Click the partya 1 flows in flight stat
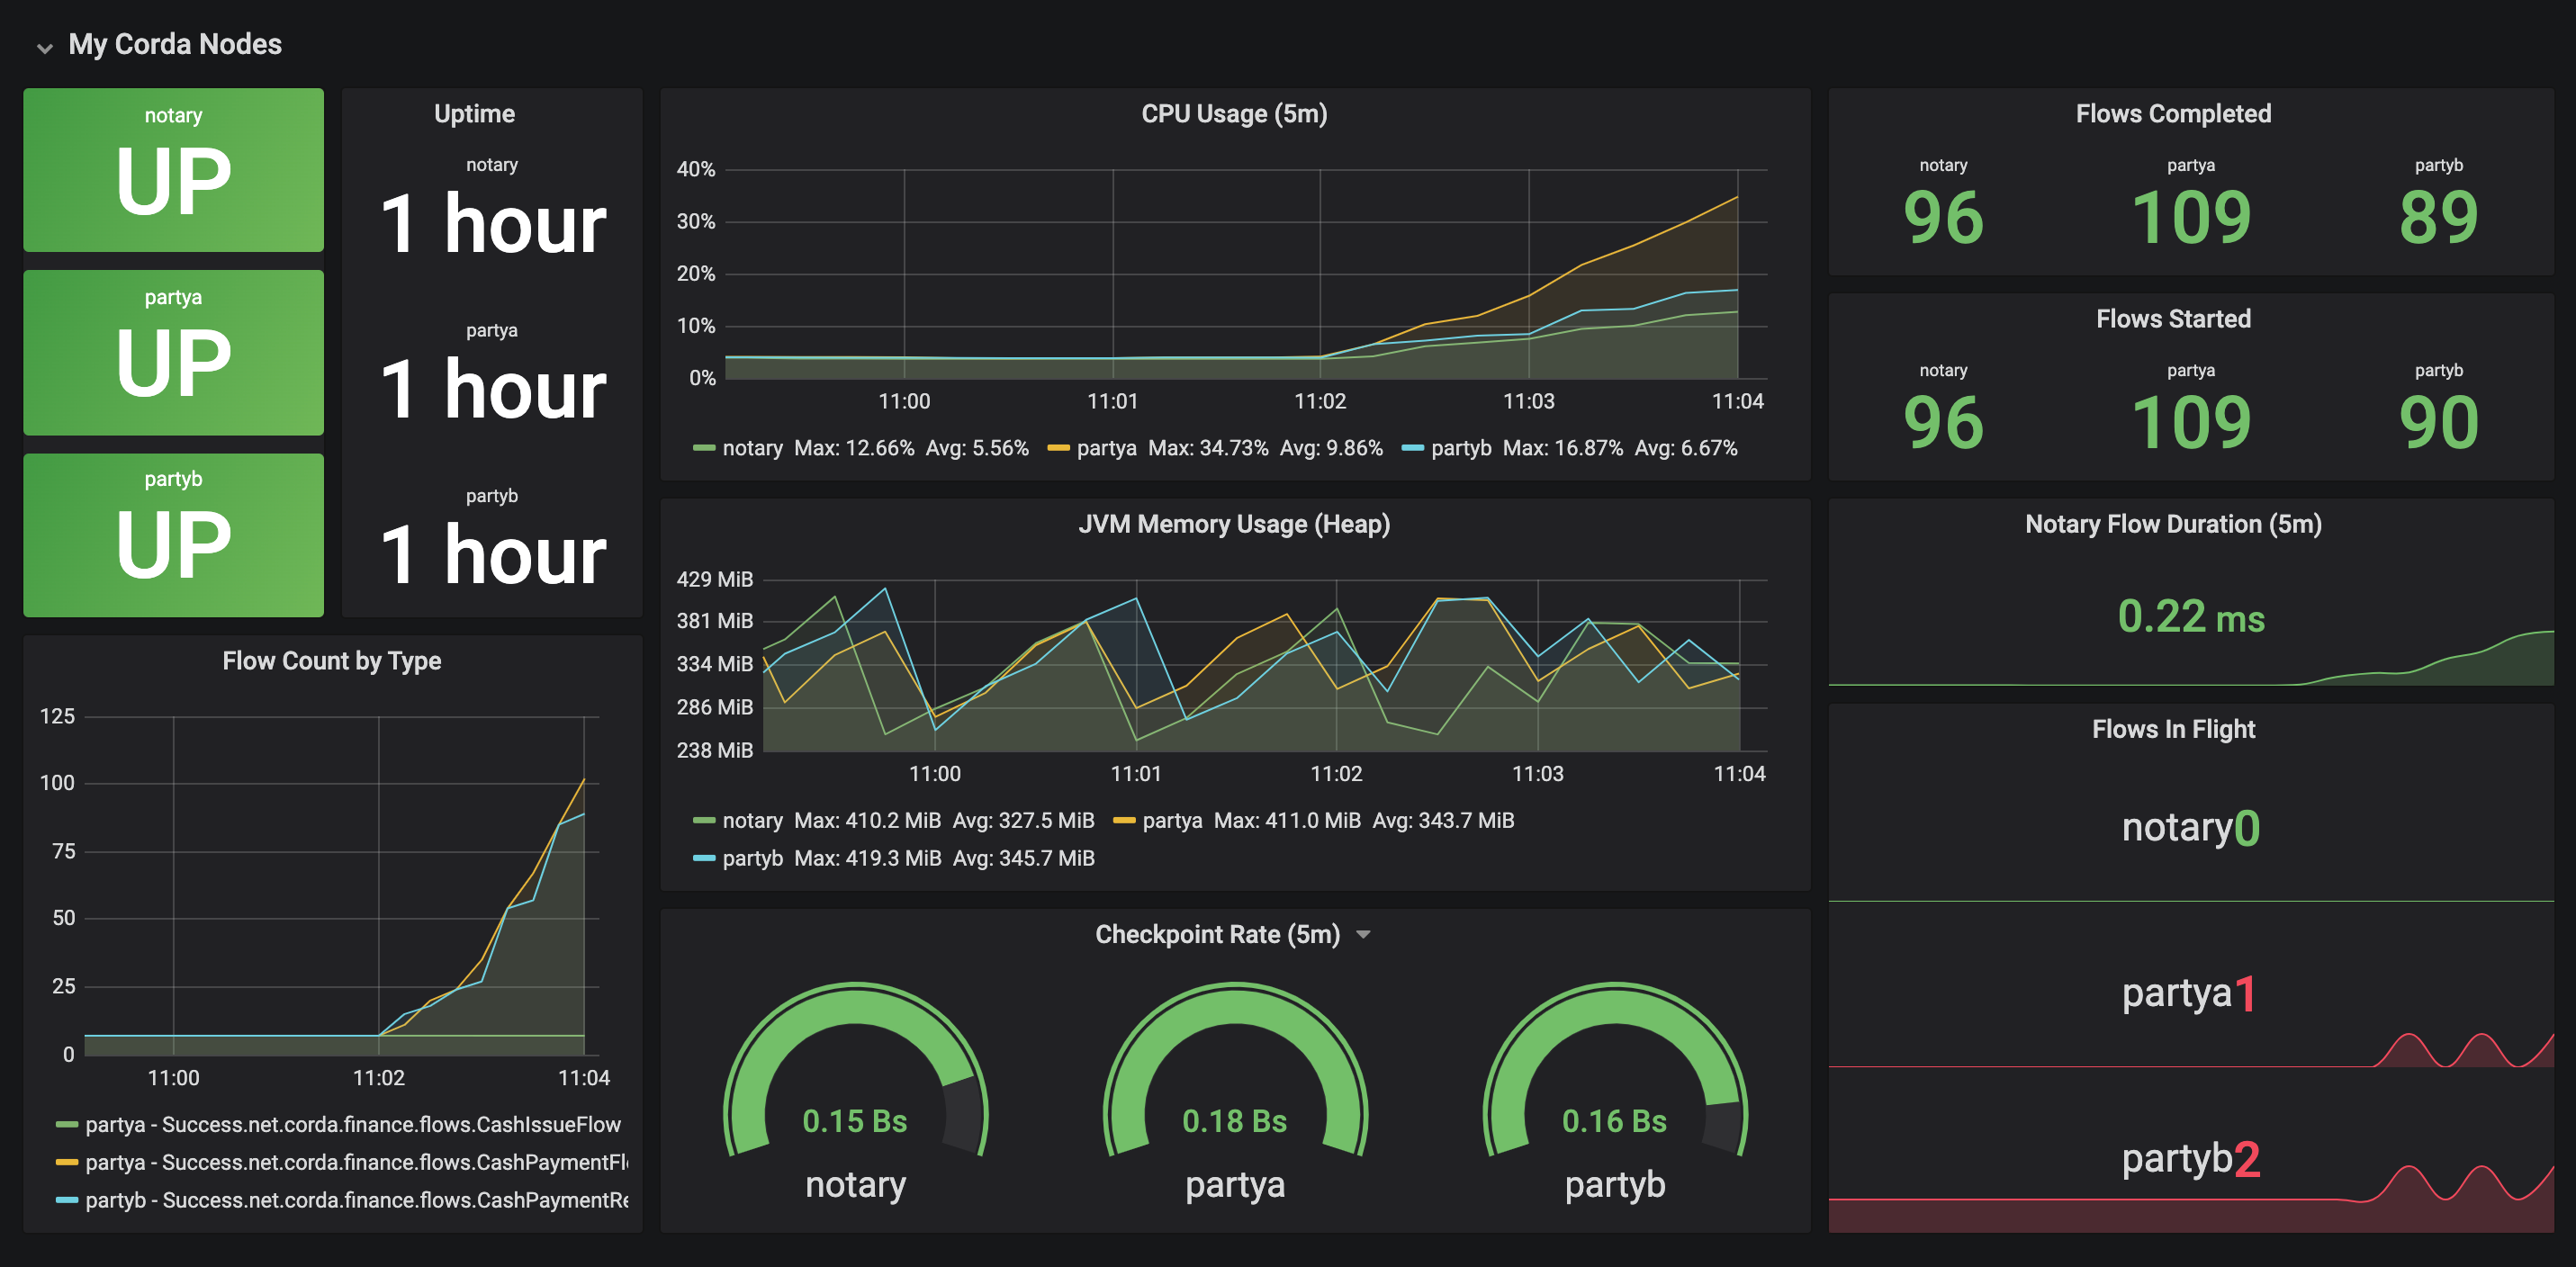The image size is (2576, 1267). 2190,994
